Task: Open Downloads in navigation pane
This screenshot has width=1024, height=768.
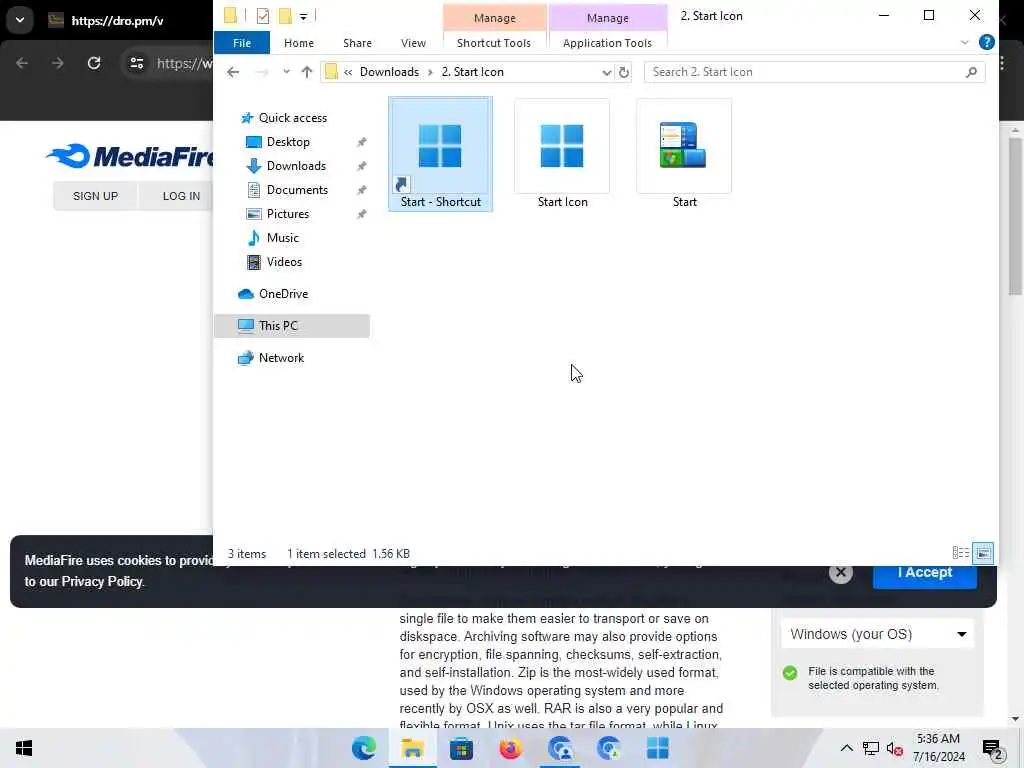Action: pos(296,166)
